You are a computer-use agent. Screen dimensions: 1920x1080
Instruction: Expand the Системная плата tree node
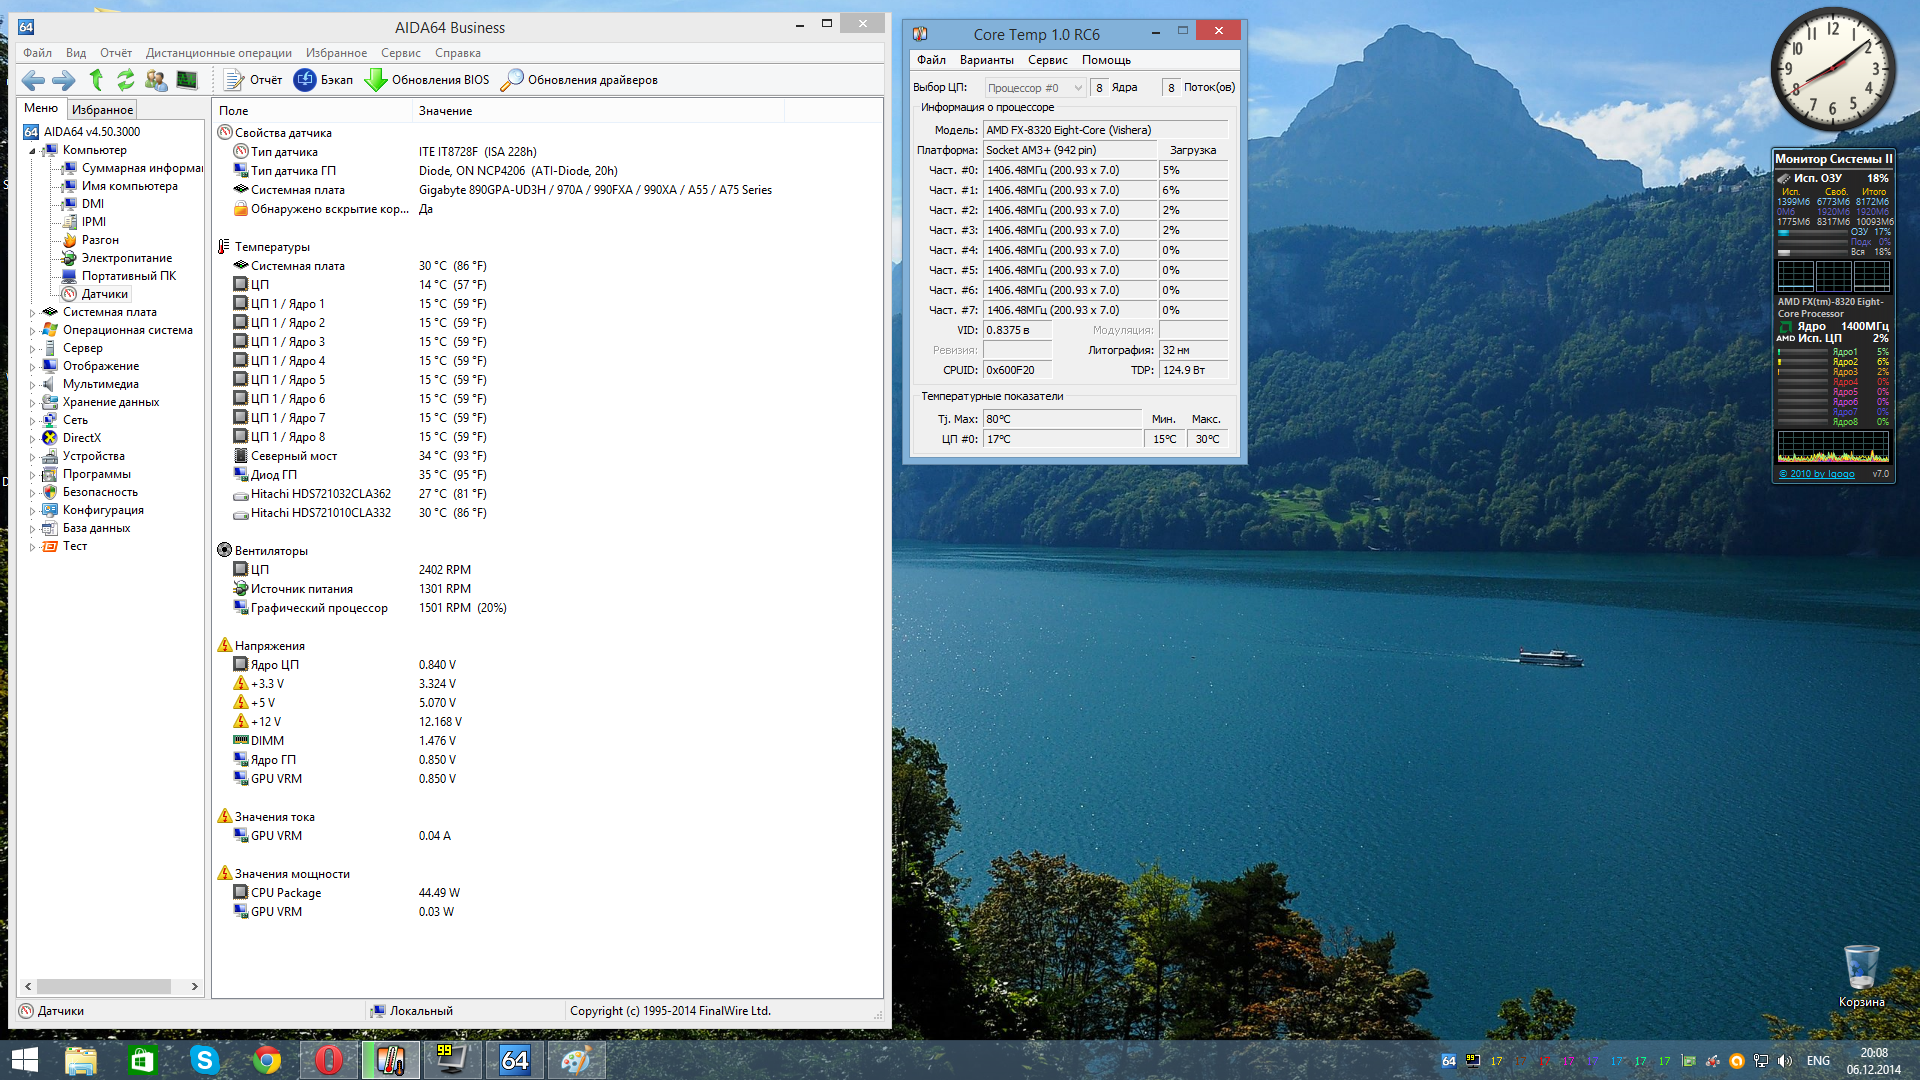coord(32,313)
